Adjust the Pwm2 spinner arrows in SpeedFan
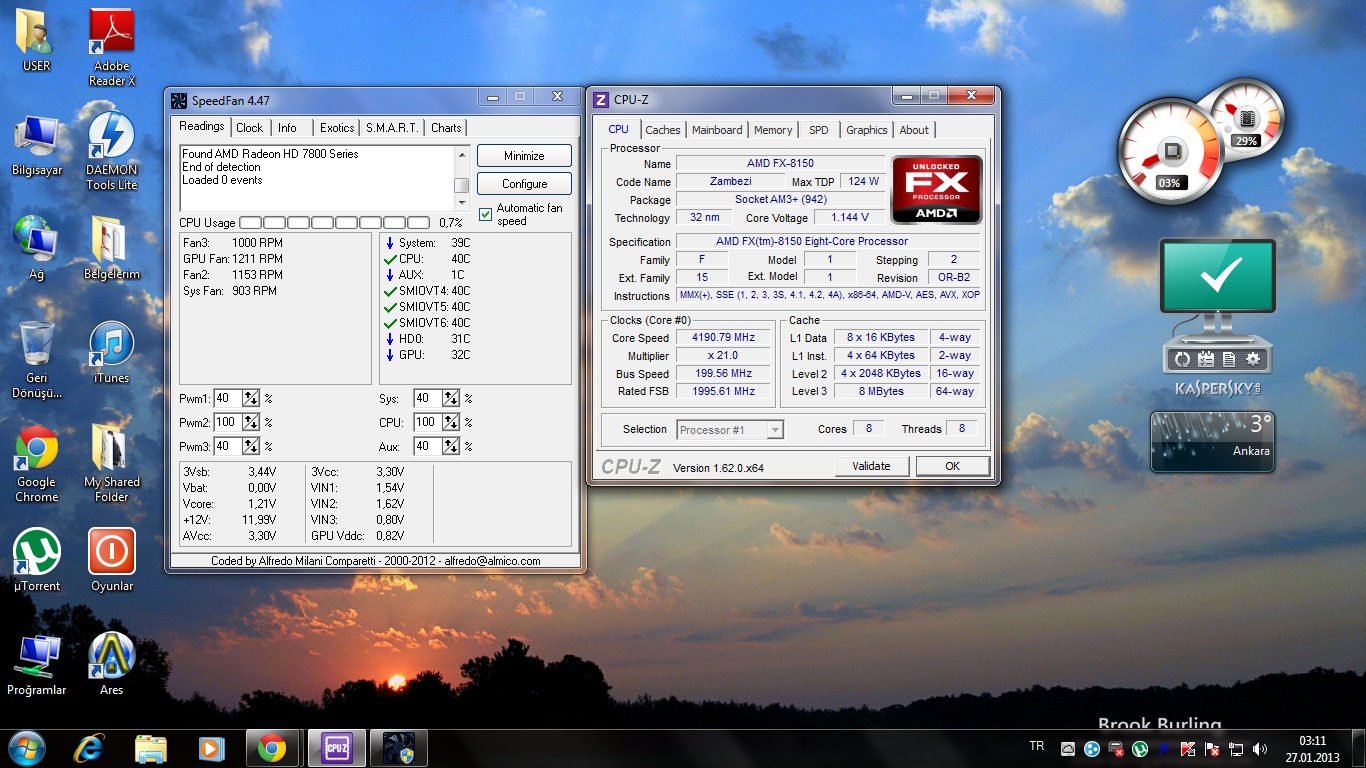 [251, 422]
